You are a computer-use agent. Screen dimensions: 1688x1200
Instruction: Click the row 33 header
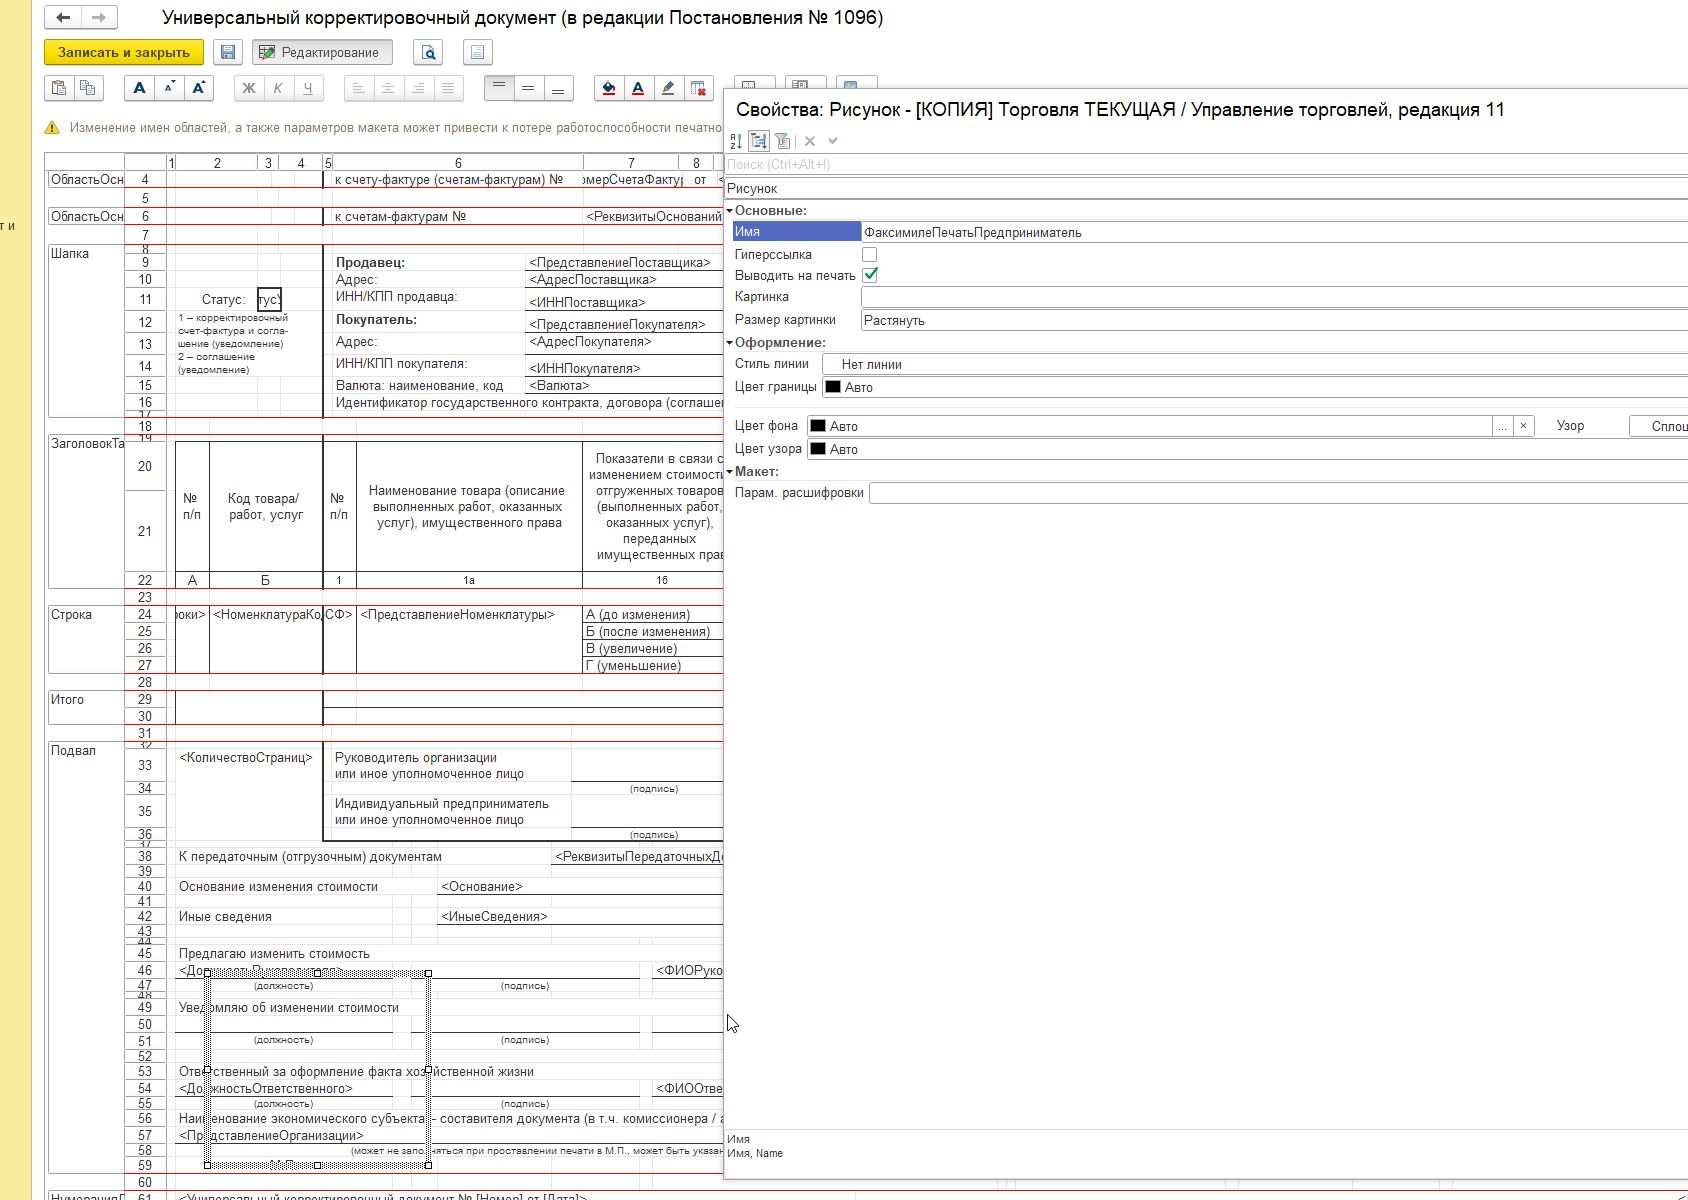coord(145,766)
